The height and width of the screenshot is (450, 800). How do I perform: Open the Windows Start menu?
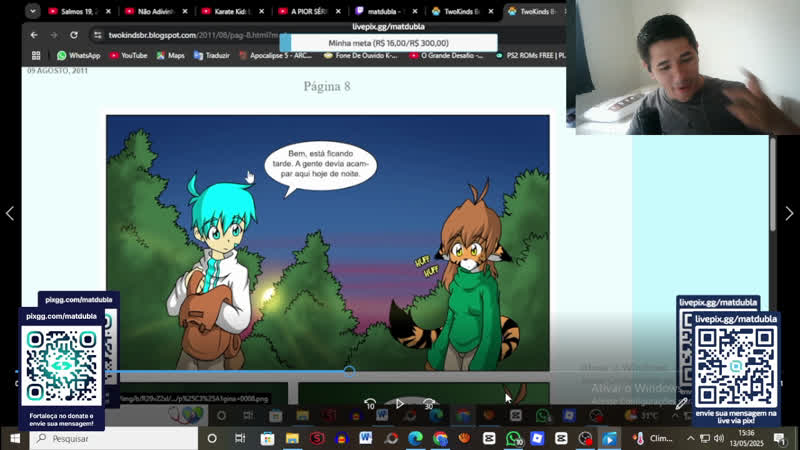click(15, 438)
